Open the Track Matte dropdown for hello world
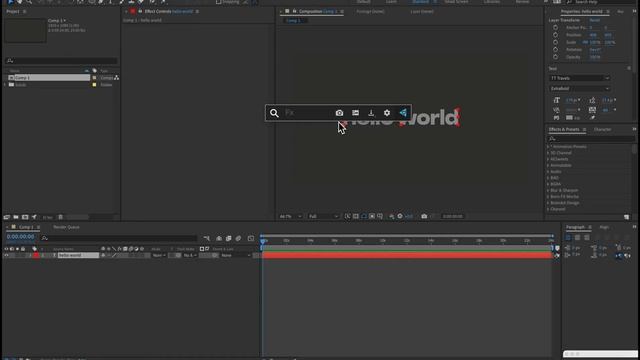This screenshot has height=360, width=640. pos(190,256)
